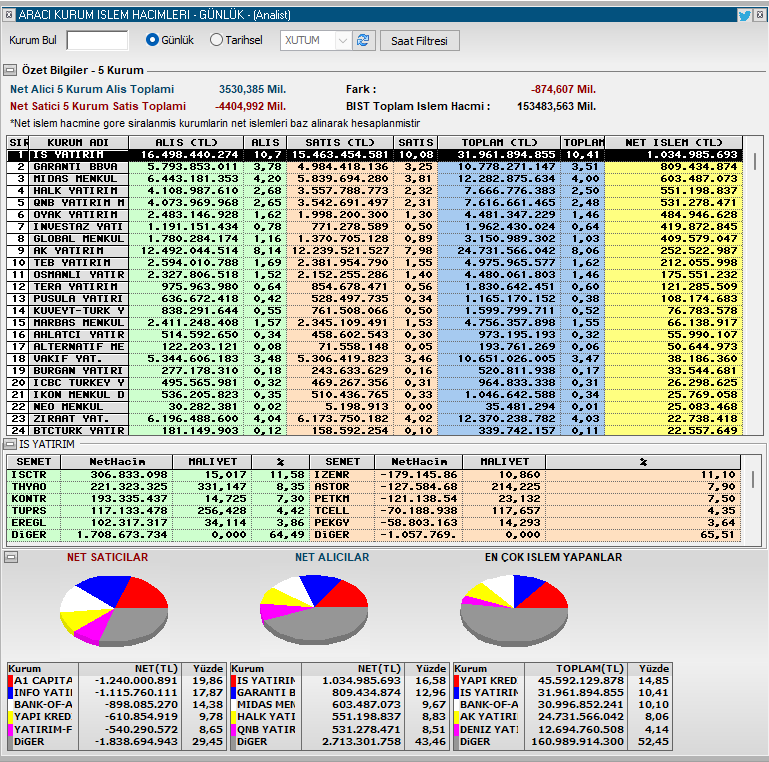Click the Twitter share icon
Screen dimensions: 769x762
click(x=744, y=15)
